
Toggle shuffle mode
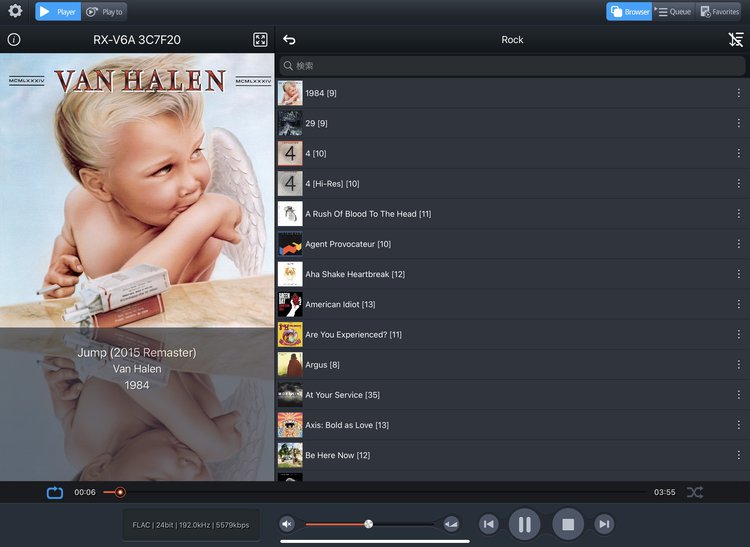coord(695,492)
